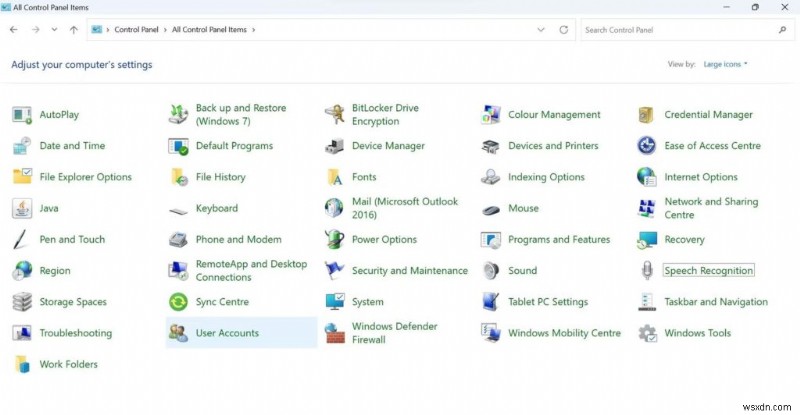Screen dimensions: 800x415
Task: Open the Windows Tools text link
Action: coord(697,333)
